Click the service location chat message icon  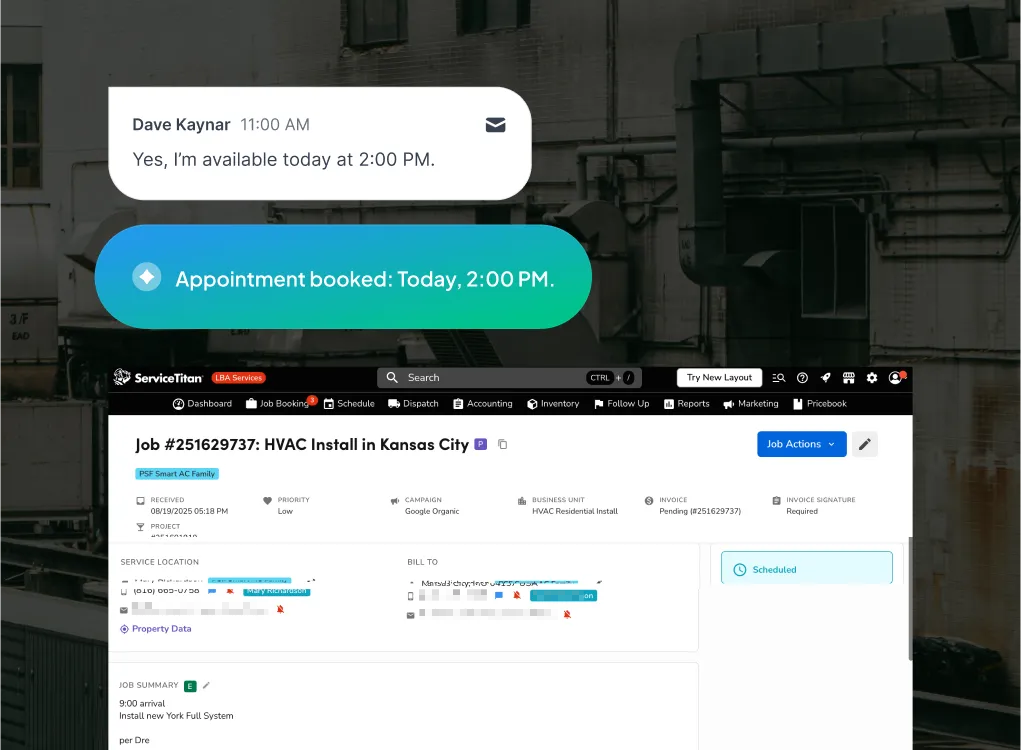[212, 591]
